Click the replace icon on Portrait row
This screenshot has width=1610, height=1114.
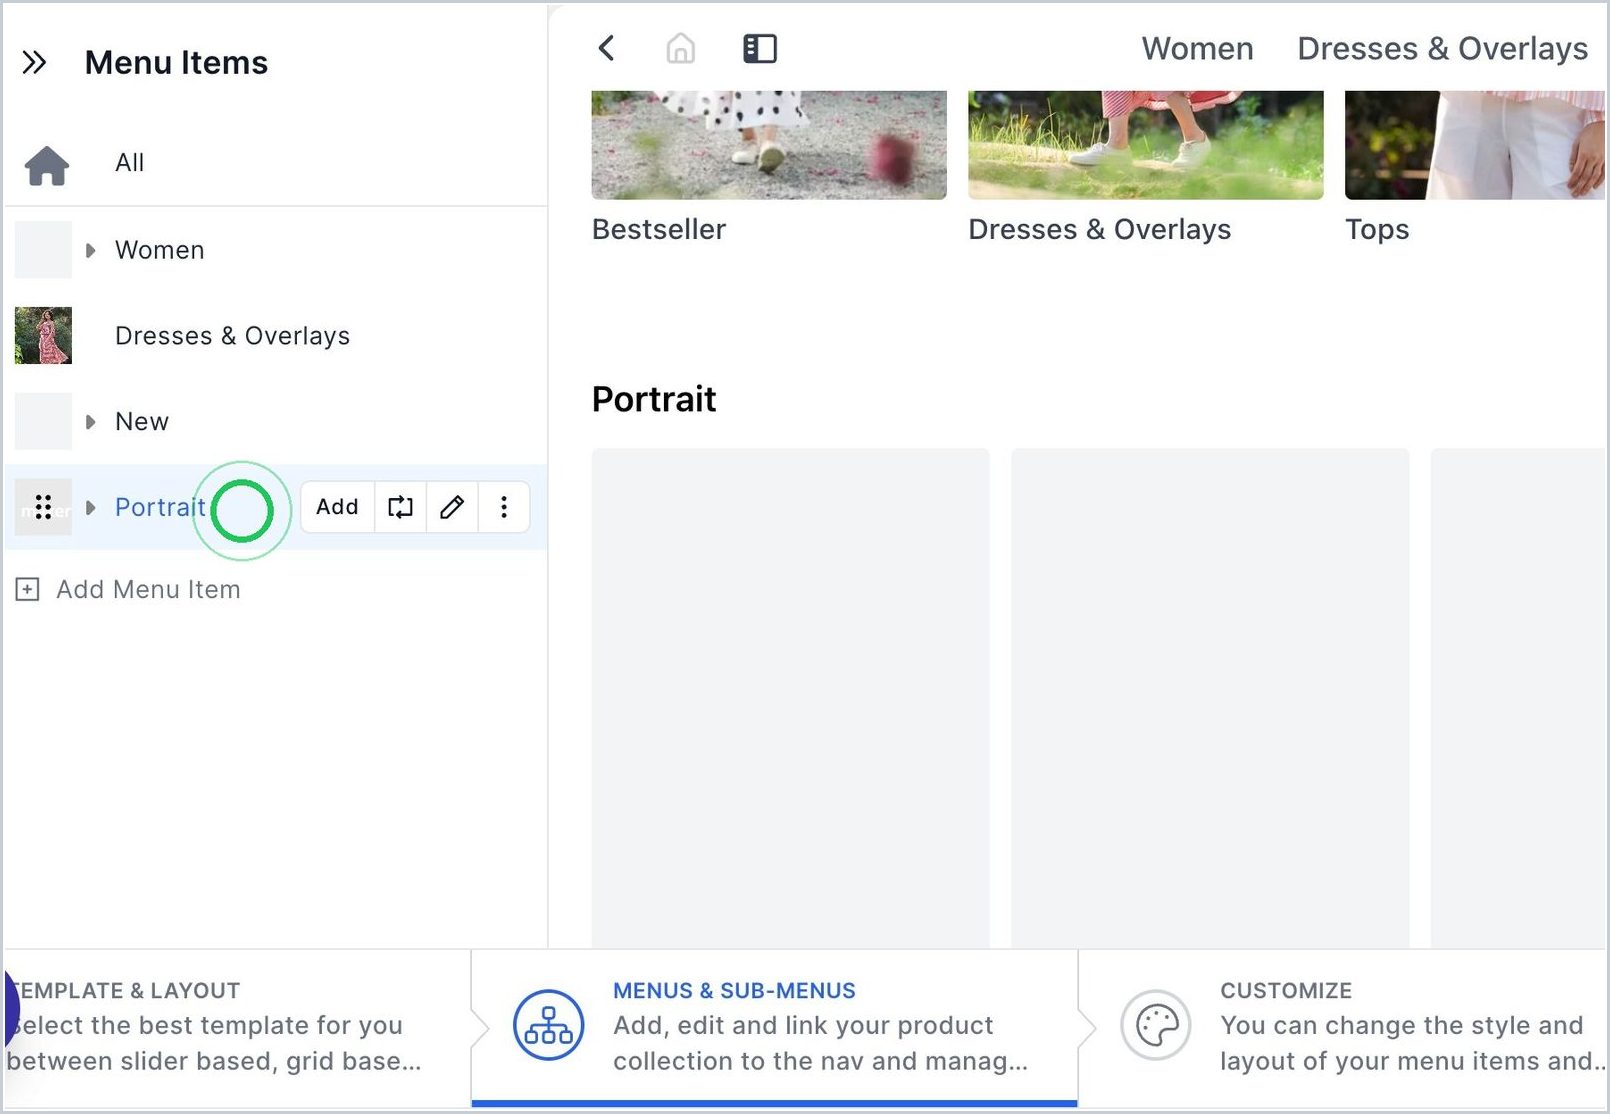coord(400,507)
